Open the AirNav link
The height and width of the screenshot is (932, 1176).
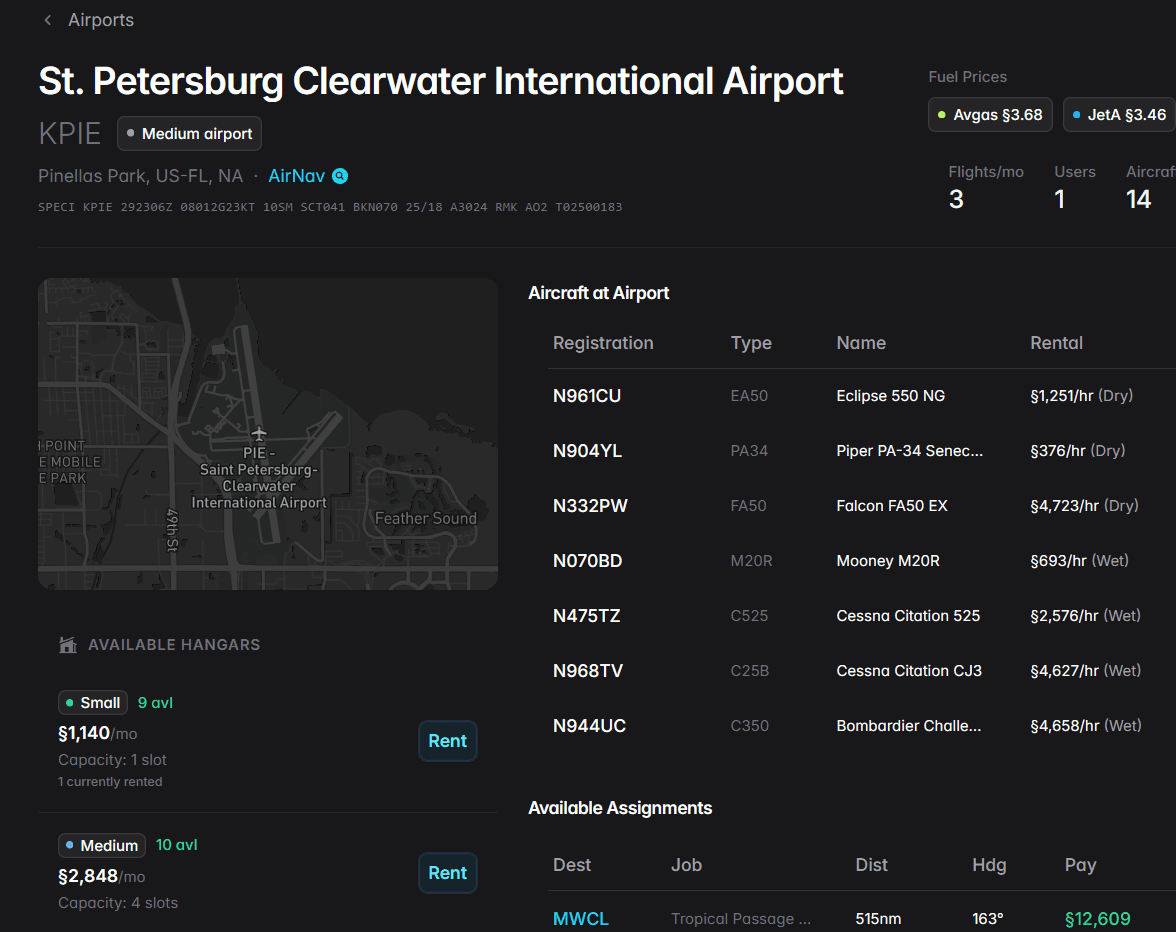(296, 176)
